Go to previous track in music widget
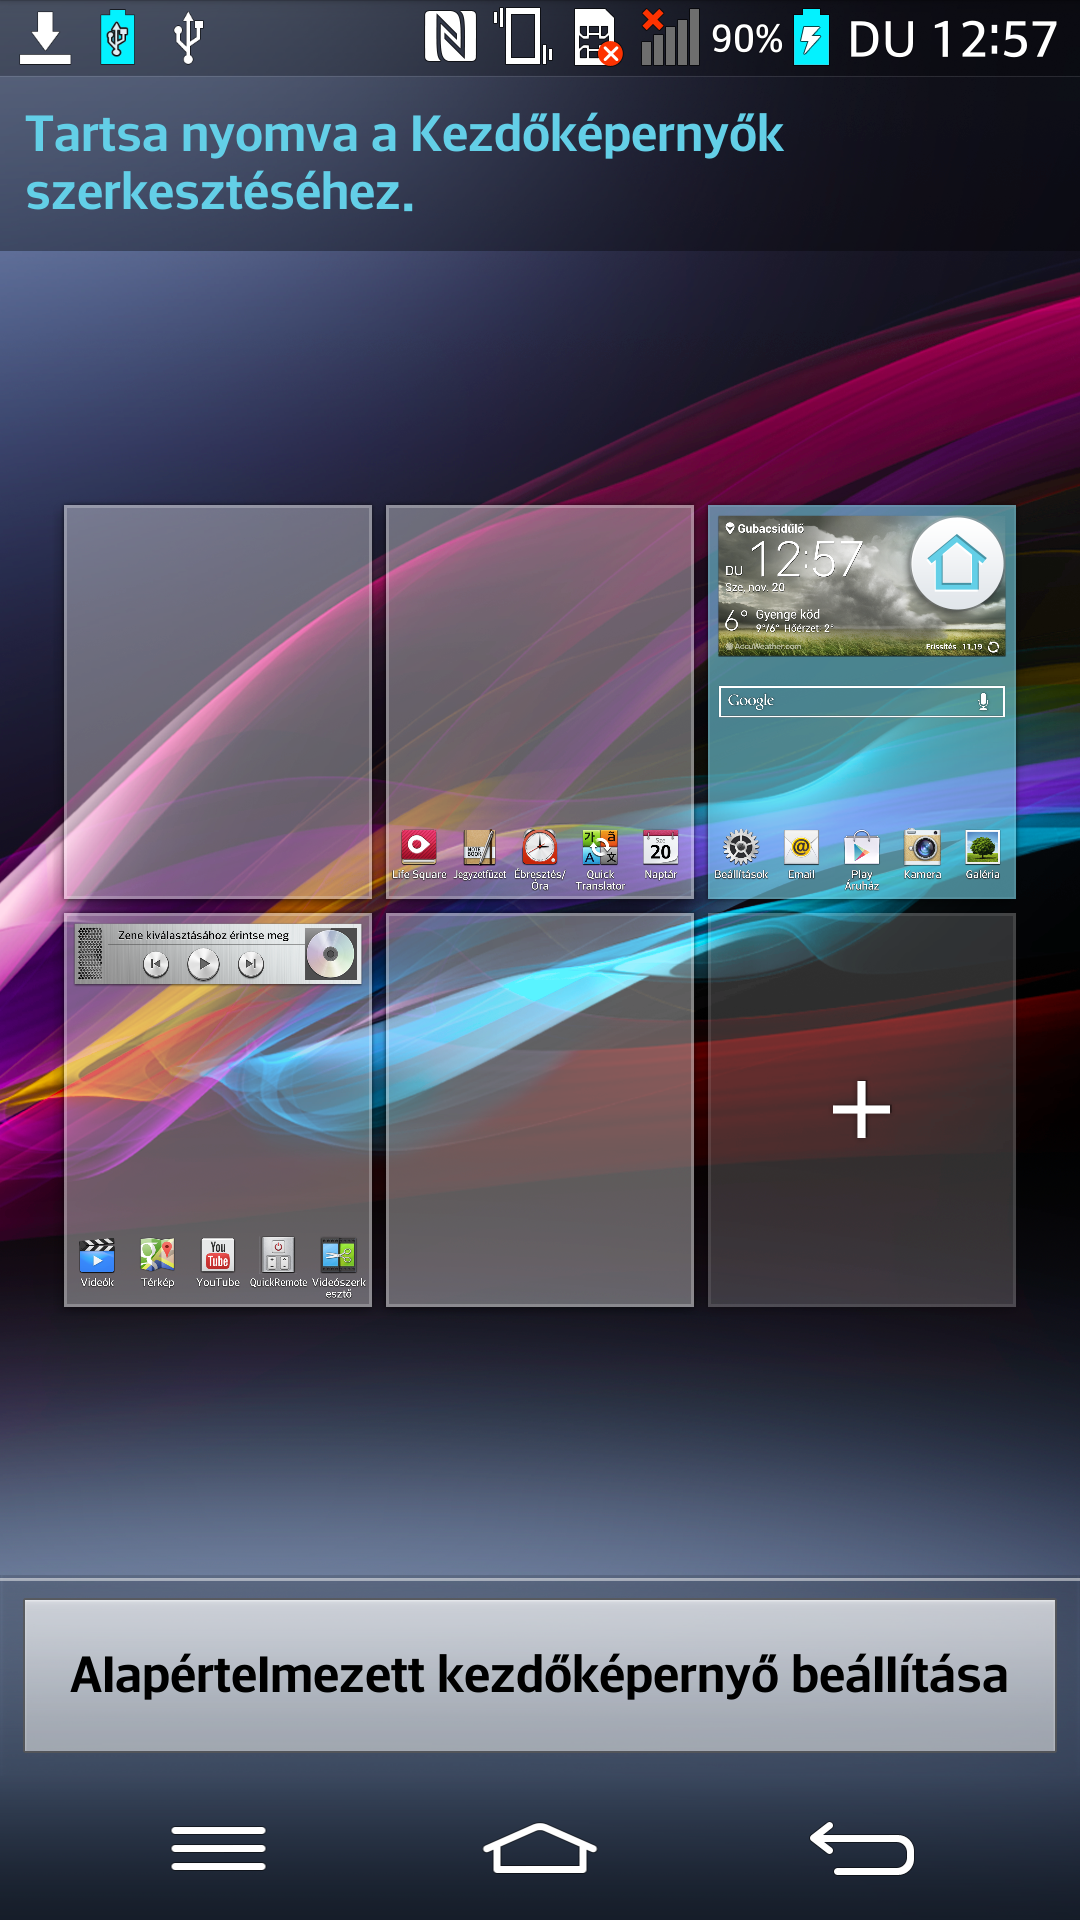The width and height of the screenshot is (1080, 1920). click(156, 964)
